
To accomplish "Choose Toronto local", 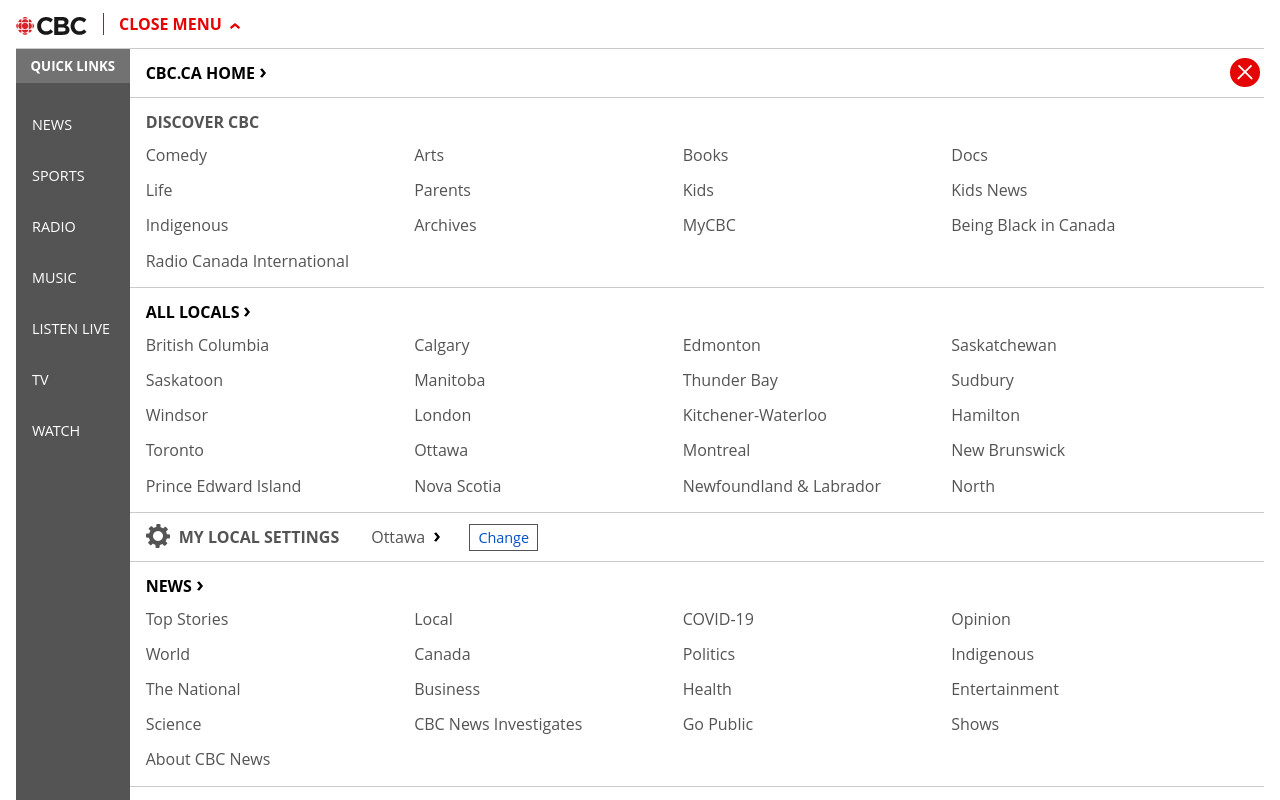I will click(175, 450).
